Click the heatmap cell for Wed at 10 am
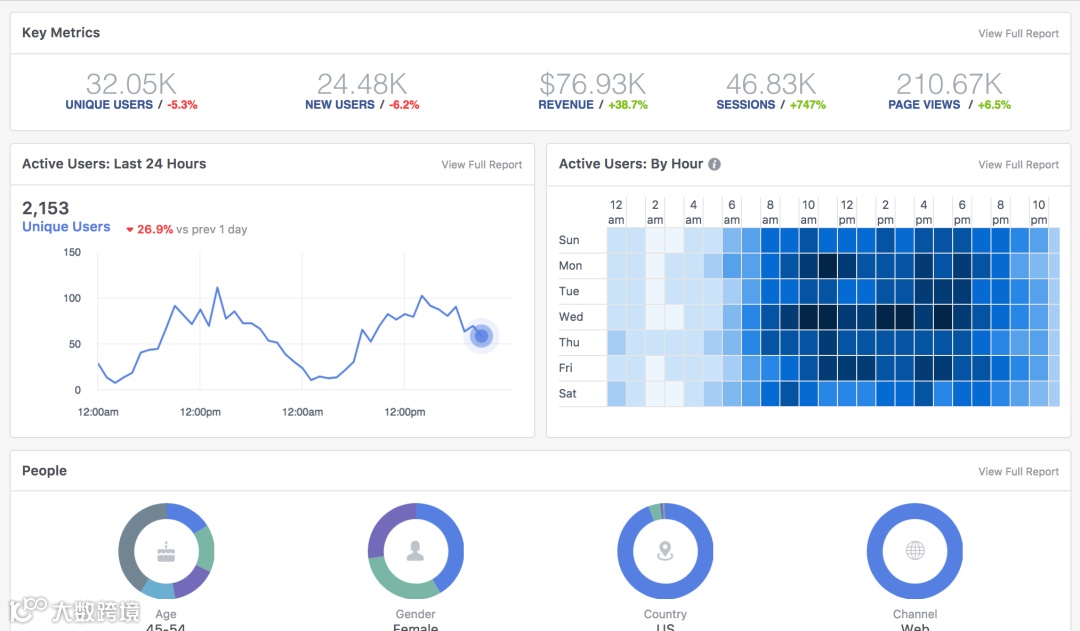The height and width of the screenshot is (631, 1080). 808,317
